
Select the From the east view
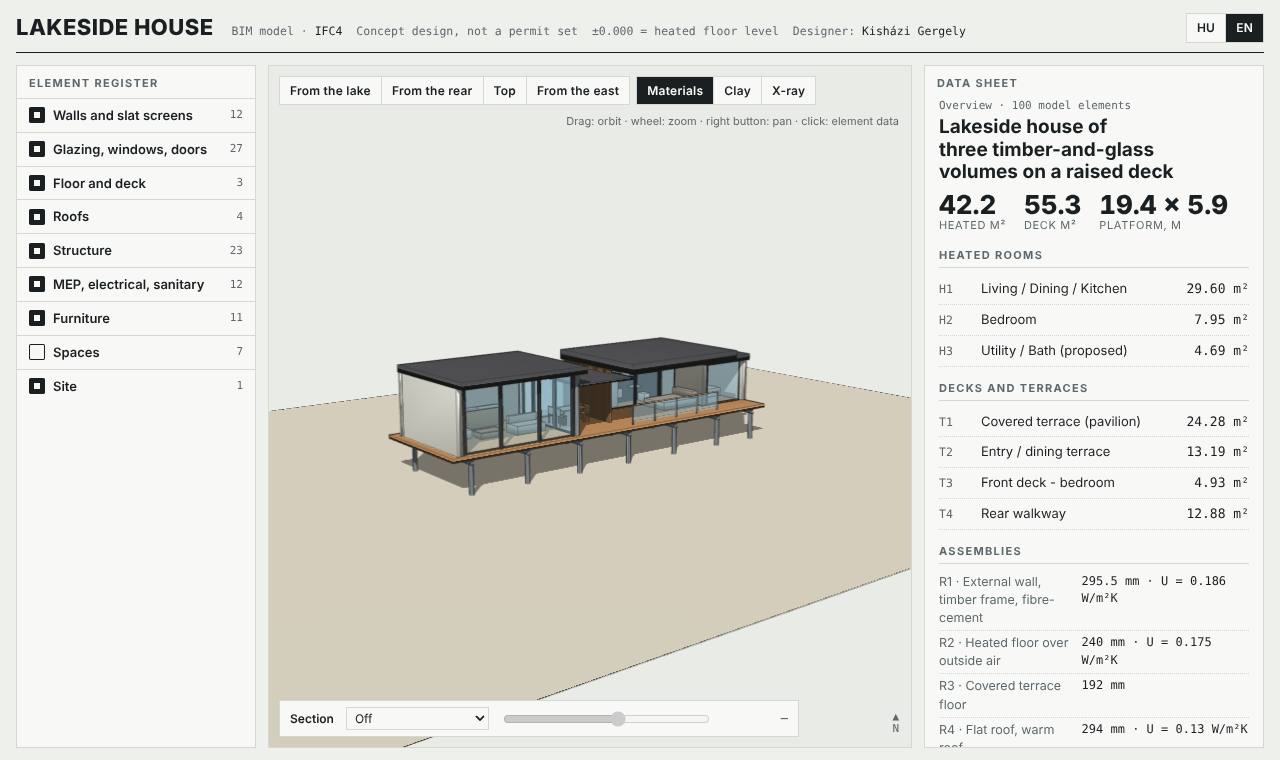click(578, 91)
